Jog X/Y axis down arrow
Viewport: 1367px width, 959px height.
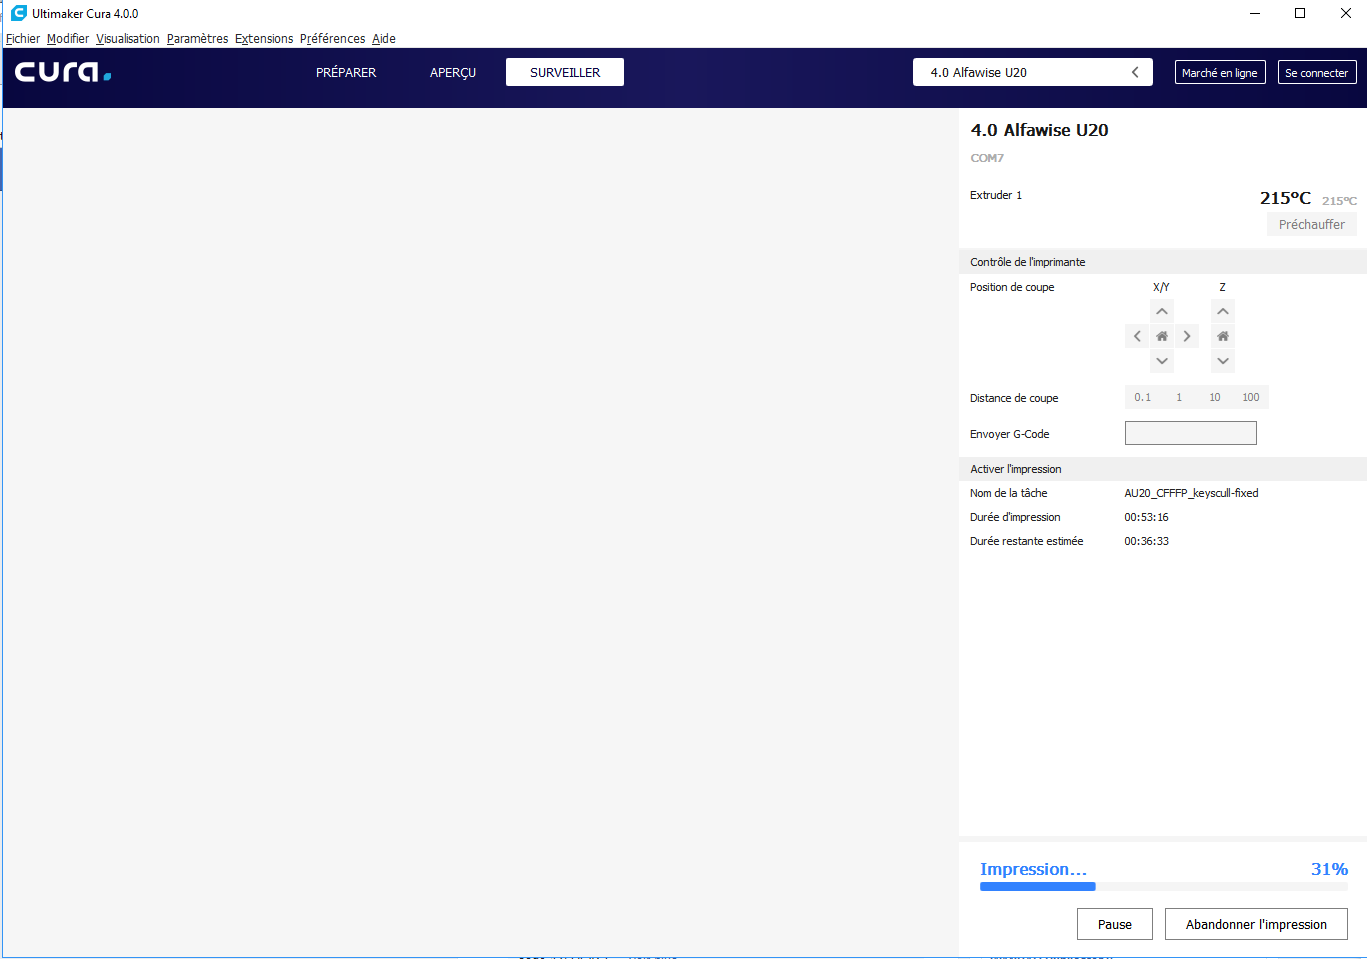tap(1162, 361)
